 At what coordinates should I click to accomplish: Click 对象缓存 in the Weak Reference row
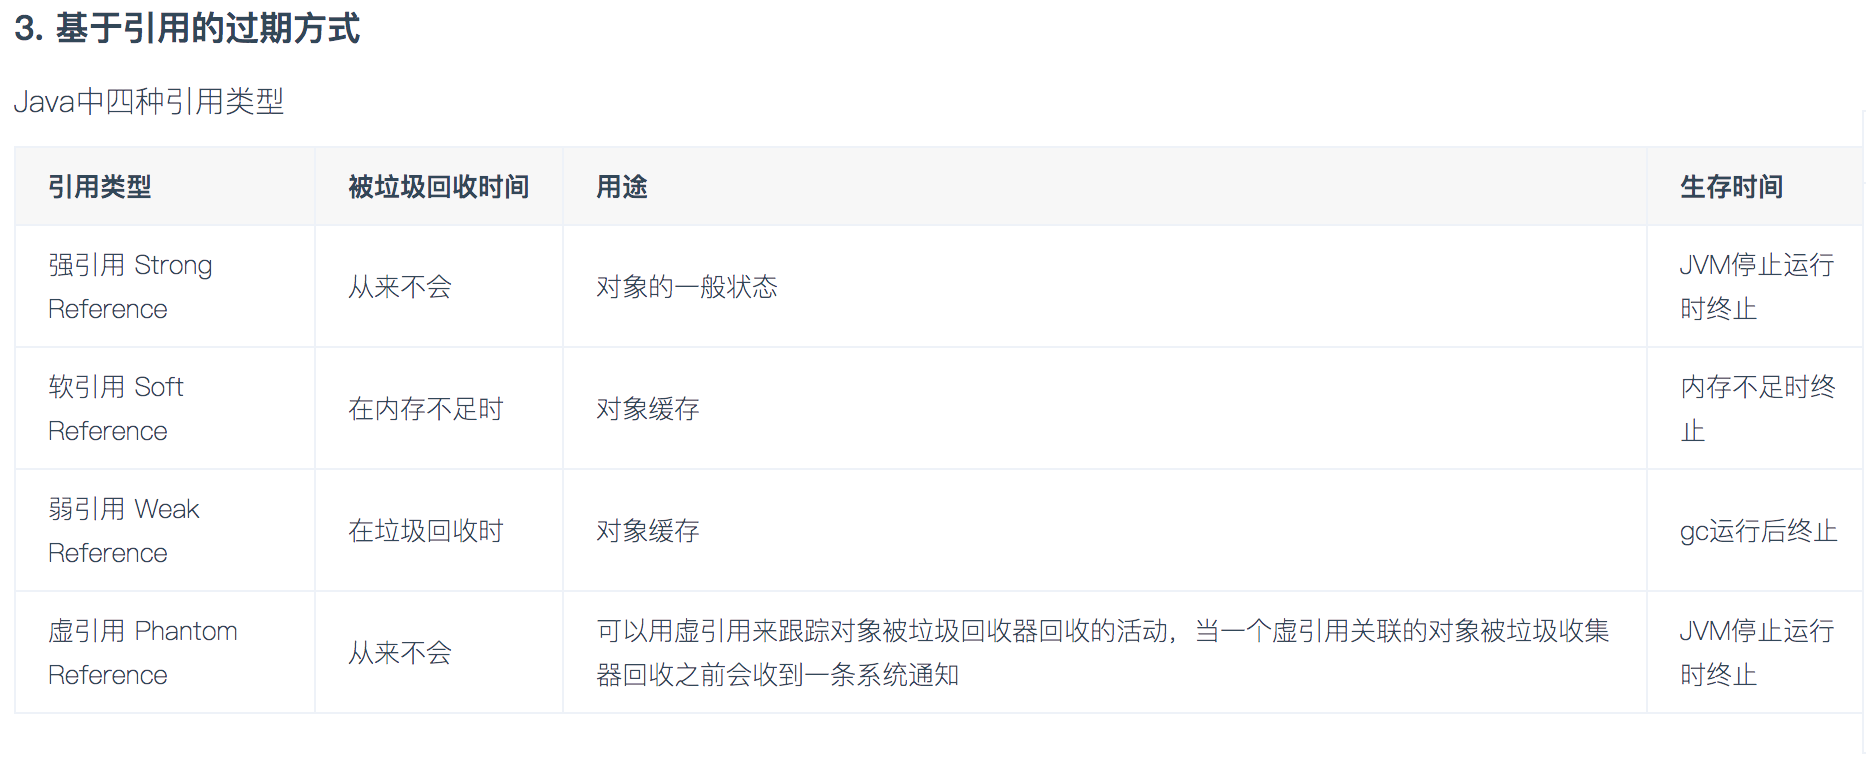click(648, 531)
